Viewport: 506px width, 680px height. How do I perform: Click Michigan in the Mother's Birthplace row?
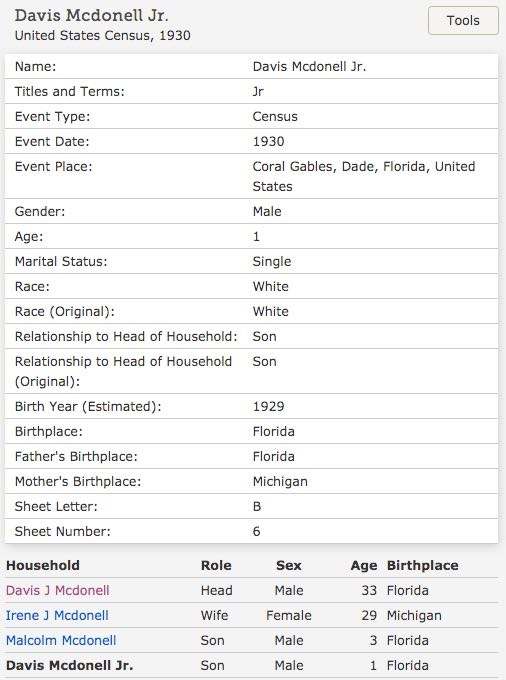[x=280, y=481]
